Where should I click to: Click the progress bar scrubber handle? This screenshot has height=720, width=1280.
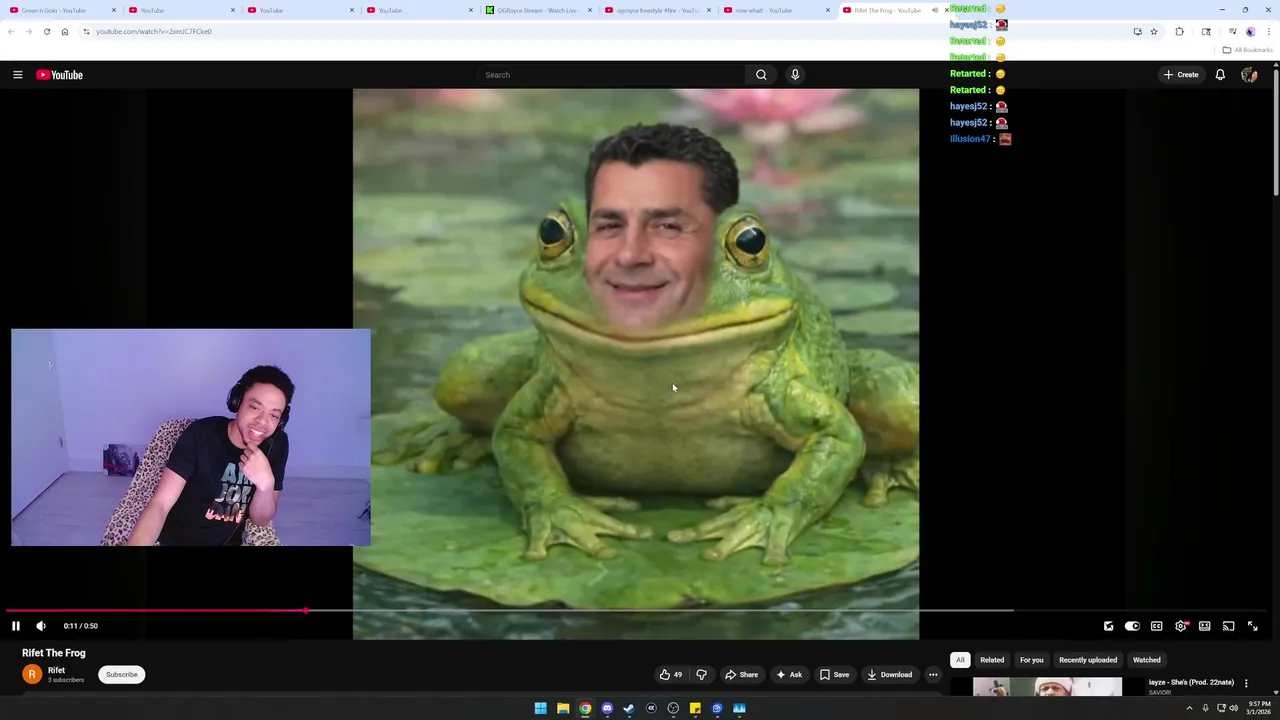[306, 610]
